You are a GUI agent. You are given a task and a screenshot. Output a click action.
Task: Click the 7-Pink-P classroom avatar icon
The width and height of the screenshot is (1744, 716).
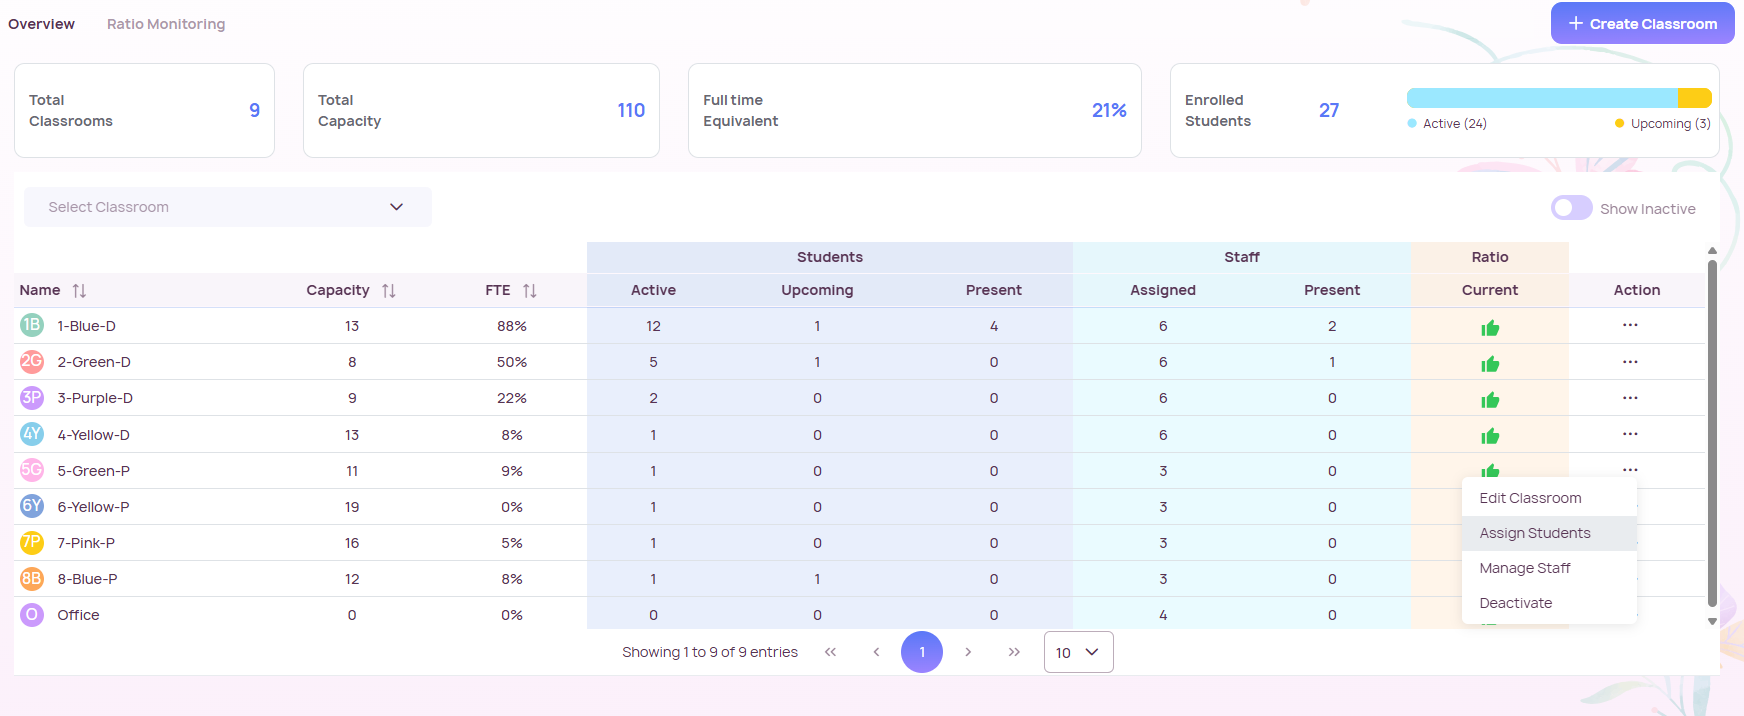(x=32, y=543)
